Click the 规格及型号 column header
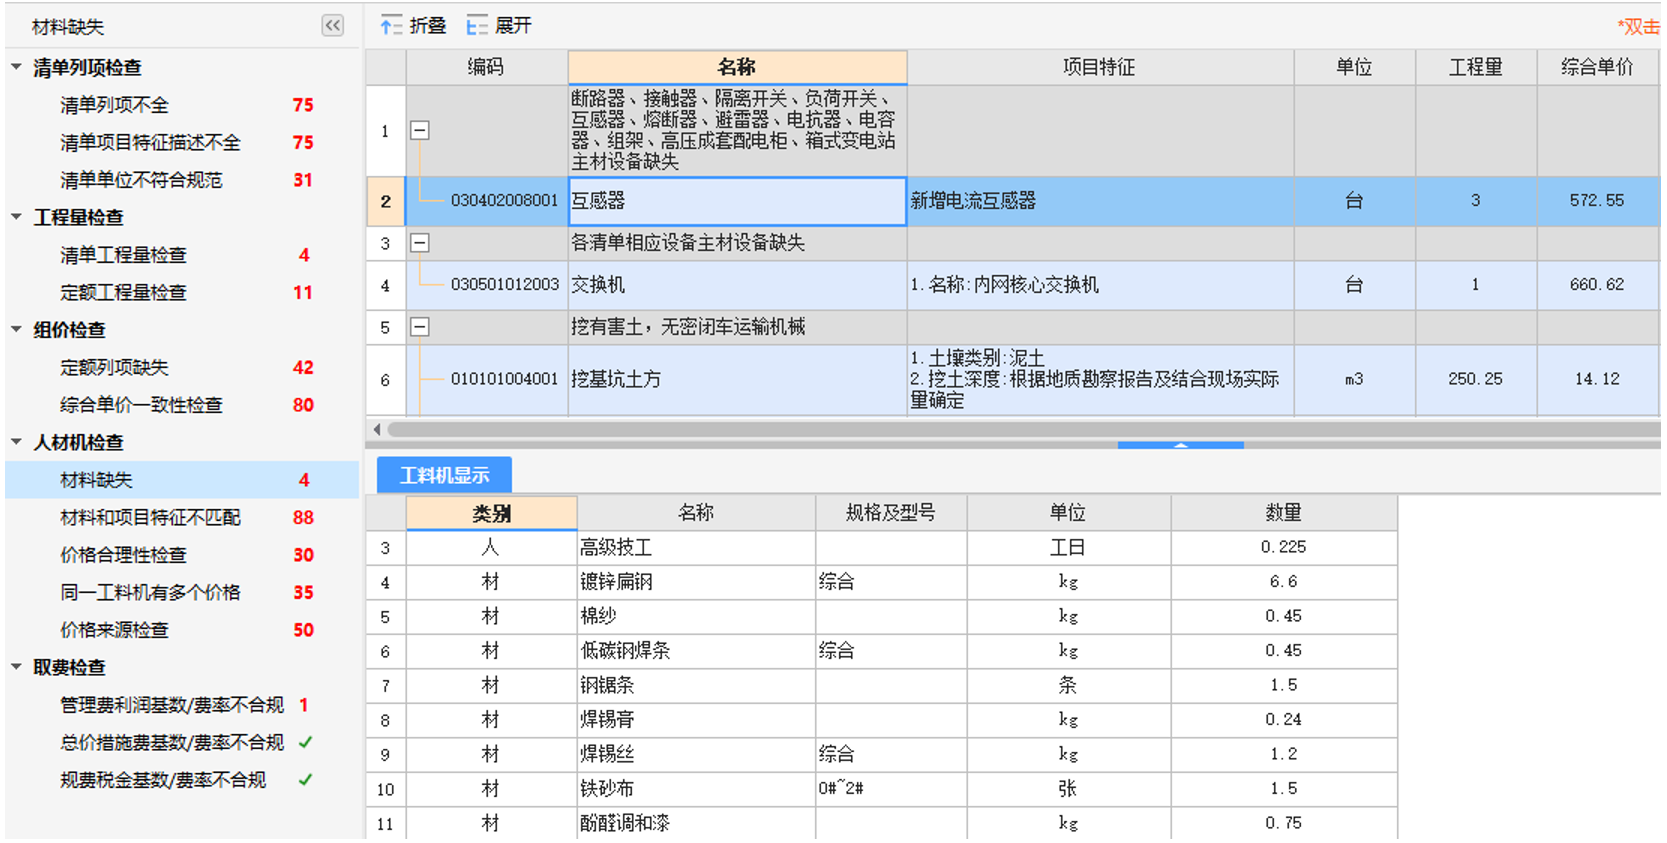This screenshot has height=843, width=1667. [891, 513]
